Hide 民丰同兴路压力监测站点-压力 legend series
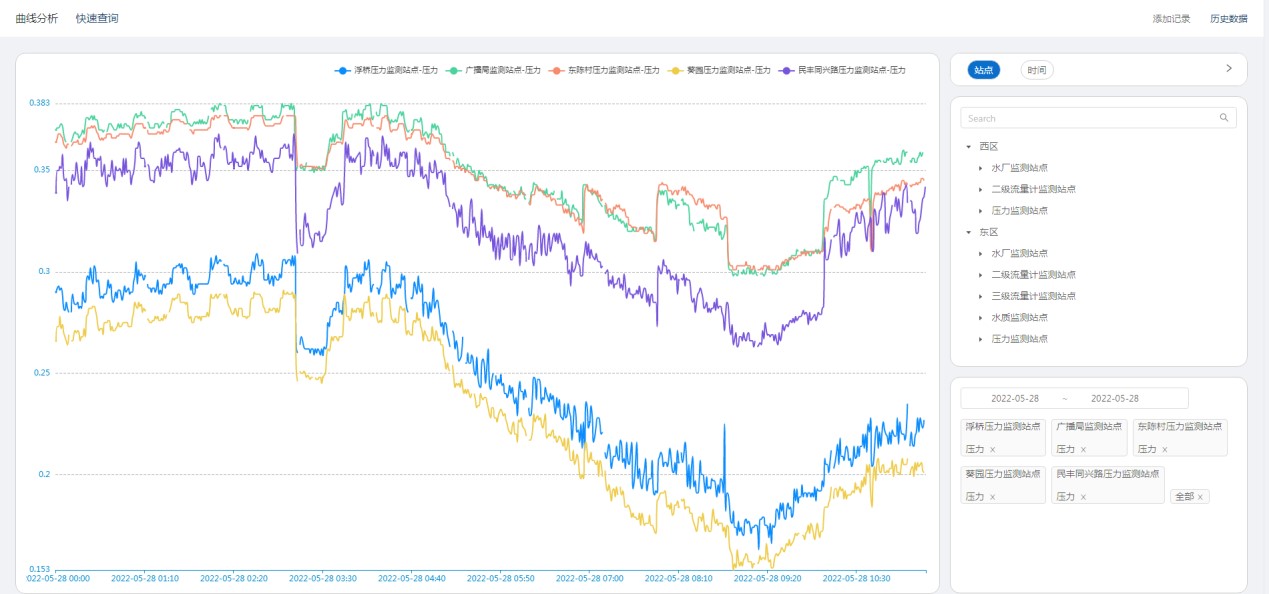Viewport: 1269px width, 594px height. point(850,70)
